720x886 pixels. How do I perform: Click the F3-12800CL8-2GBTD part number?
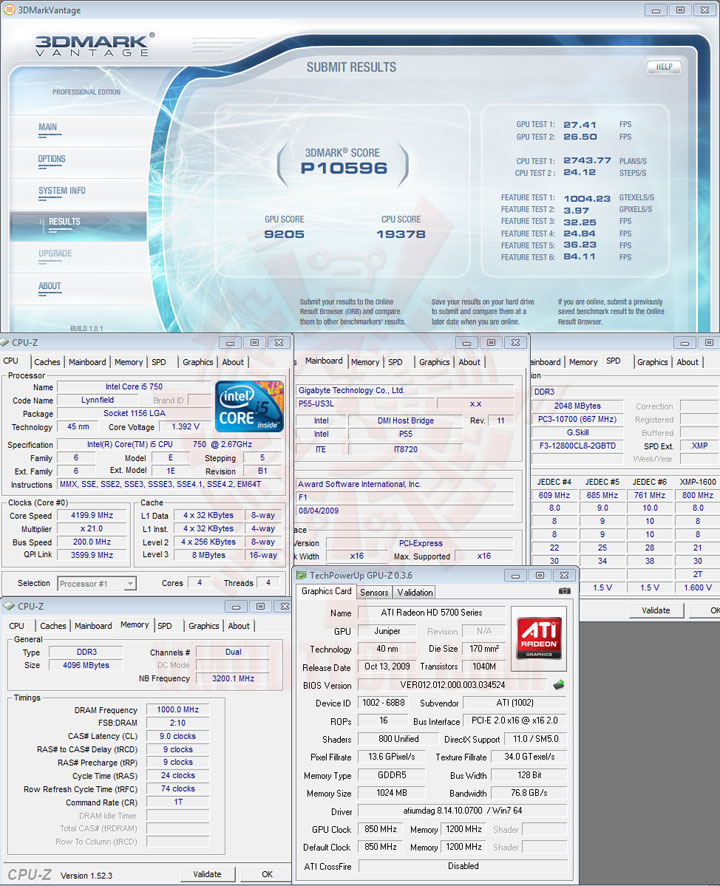[578, 446]
